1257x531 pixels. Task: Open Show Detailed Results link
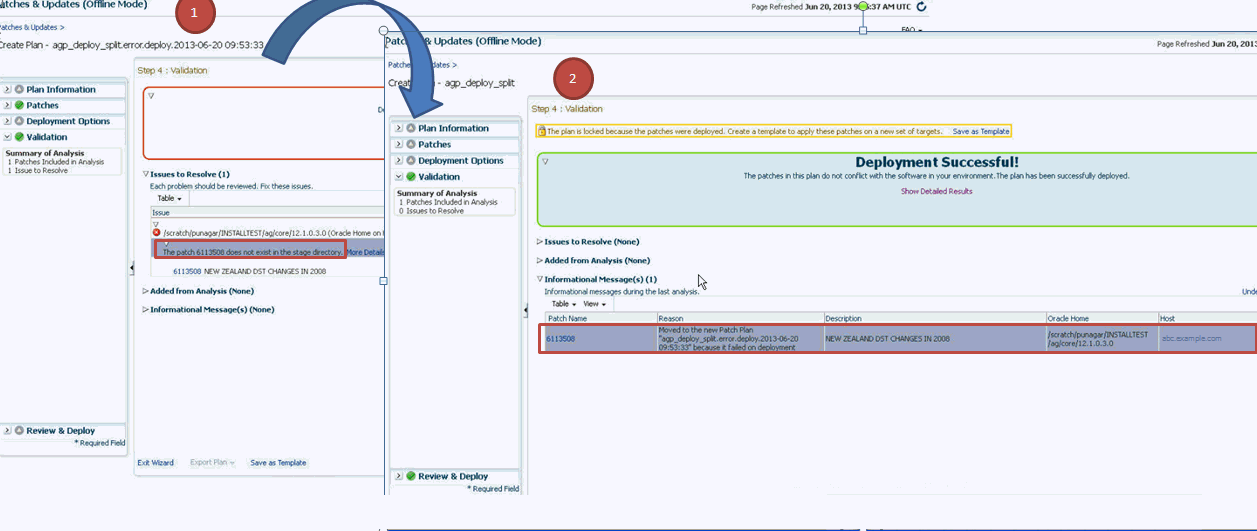[936, 191]
